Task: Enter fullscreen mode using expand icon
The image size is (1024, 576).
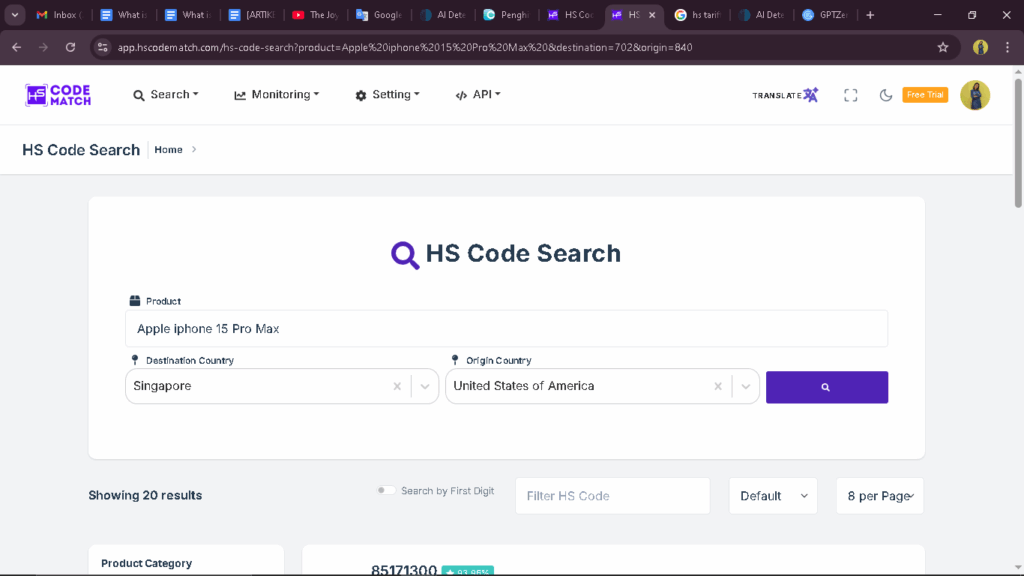Action: coord(851,95)
